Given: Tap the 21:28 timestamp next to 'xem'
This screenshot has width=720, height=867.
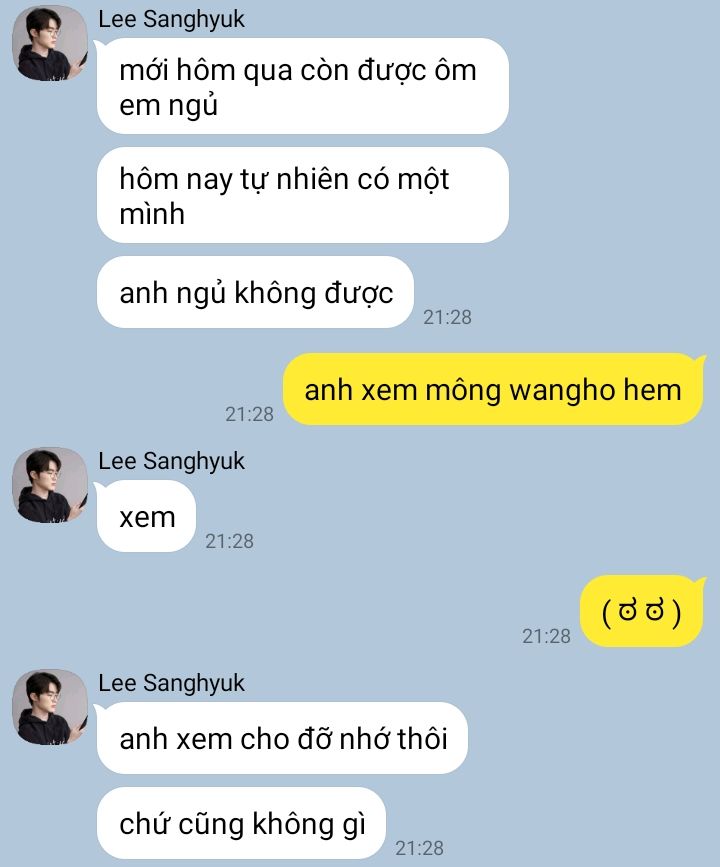Looking at the screenshot, I should click(229, 541).
